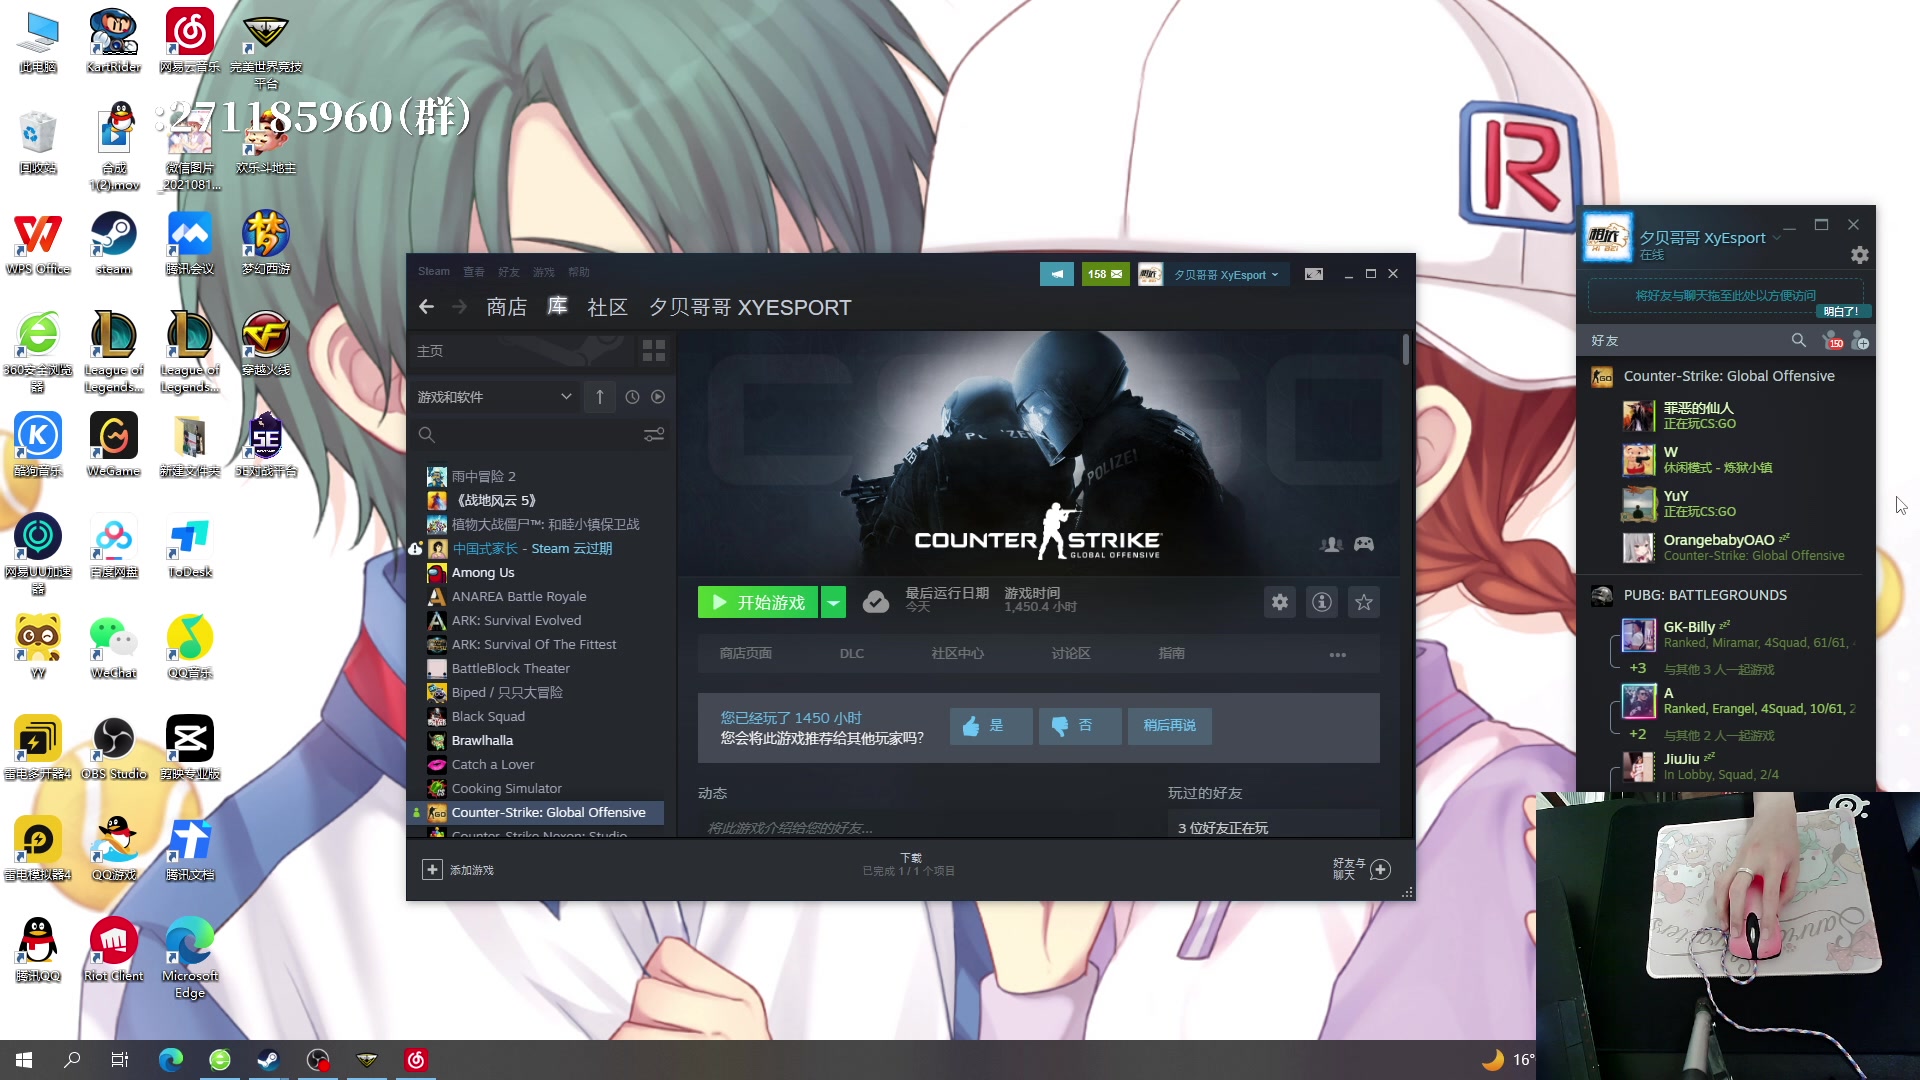1920x1080 pixels.
Task: Open 讨论区 discussions tab
Action: [x=1071, y=654]
